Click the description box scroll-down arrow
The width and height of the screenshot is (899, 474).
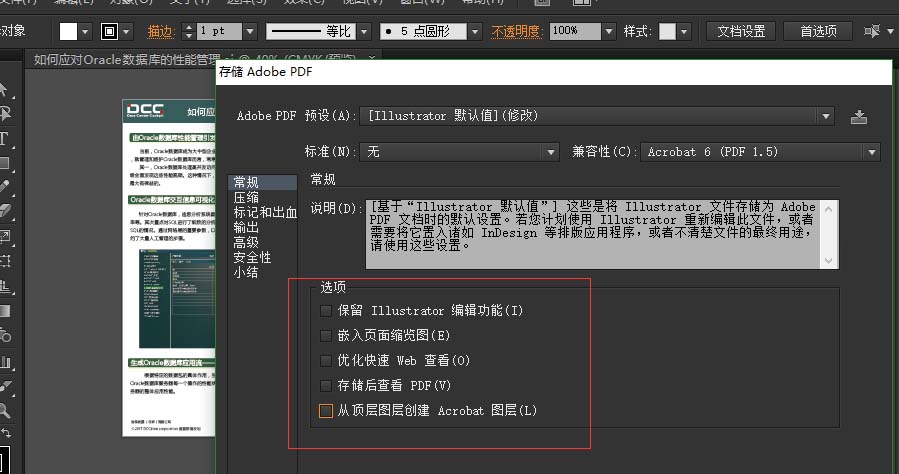(829, 261)
